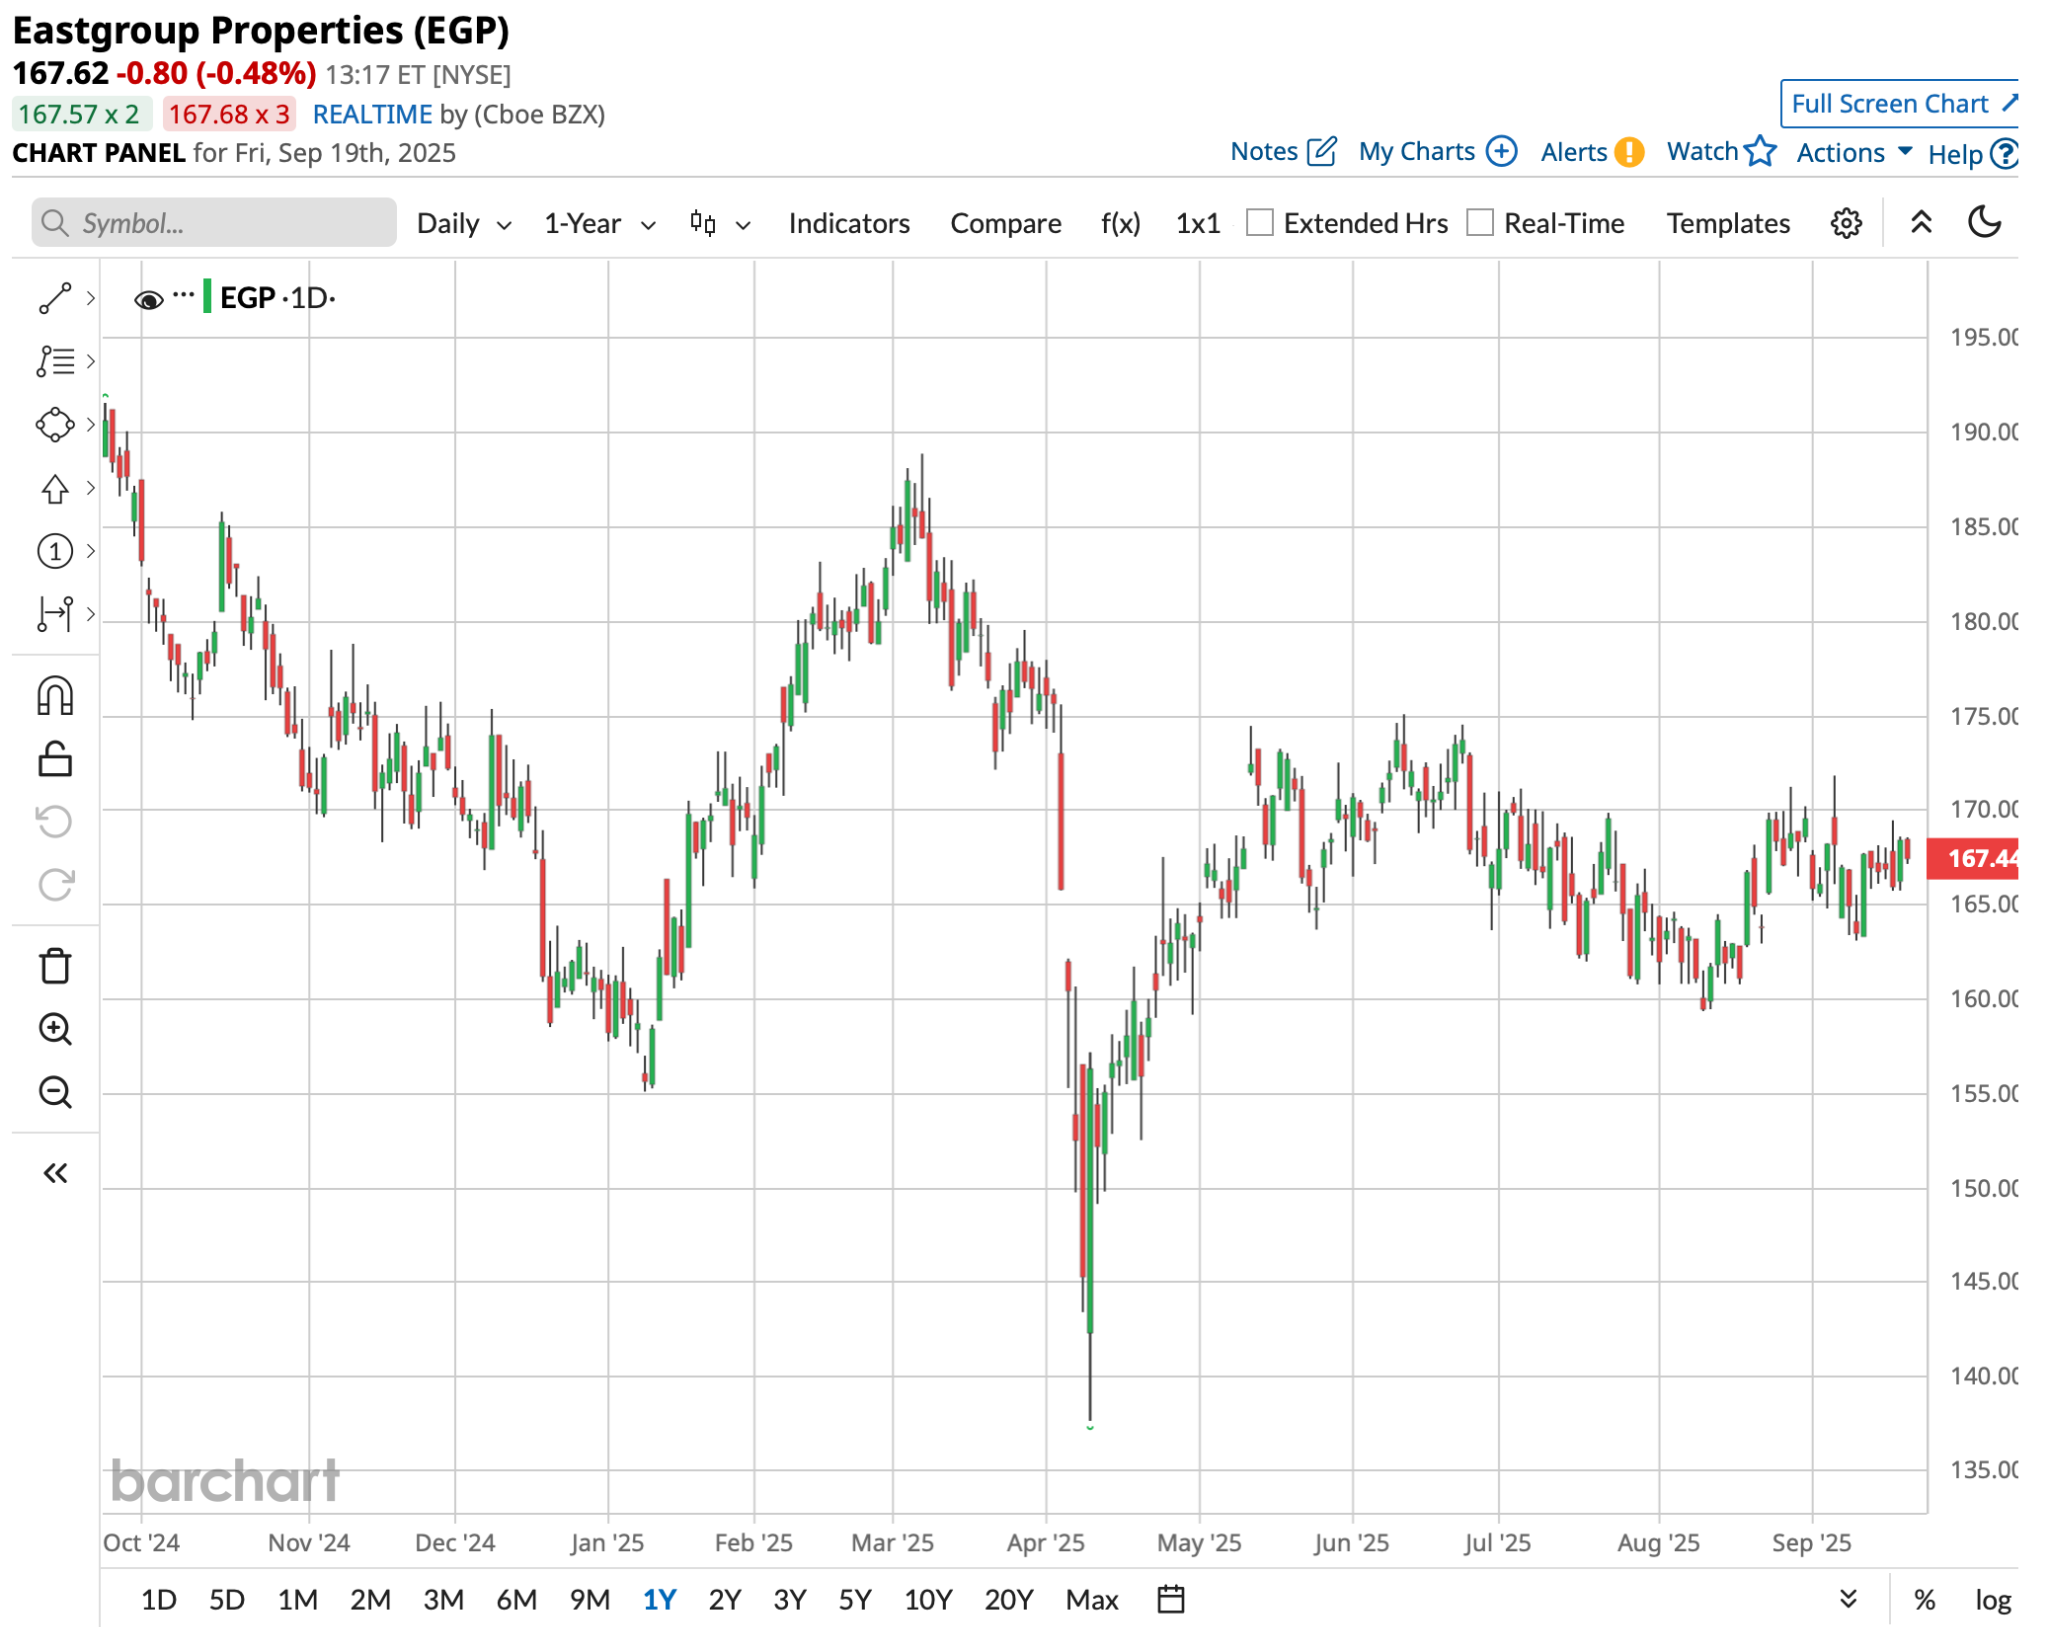Open the Templates menu
This screenshot has height=1627, width=2048.
click(1727, 223)
